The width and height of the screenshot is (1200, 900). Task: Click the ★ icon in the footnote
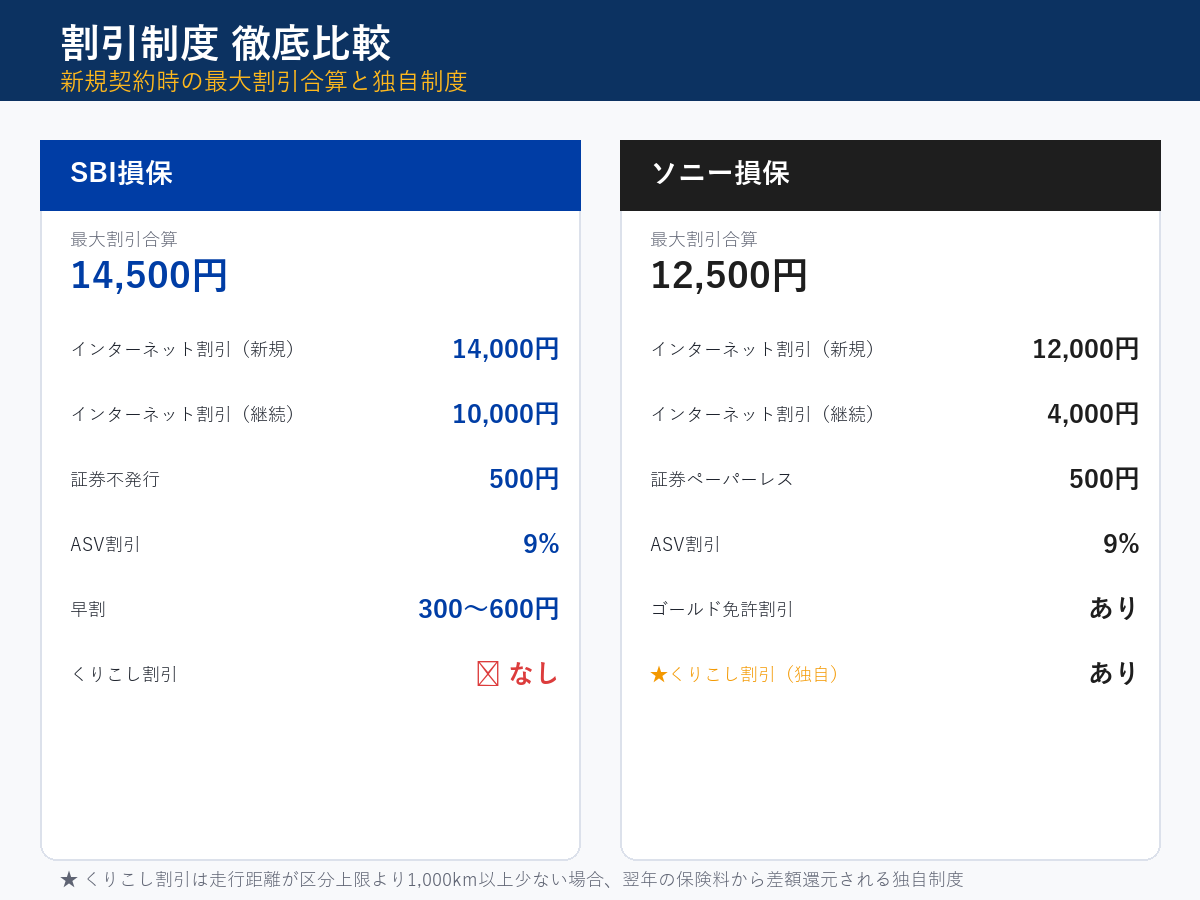[x=66, y=879]
